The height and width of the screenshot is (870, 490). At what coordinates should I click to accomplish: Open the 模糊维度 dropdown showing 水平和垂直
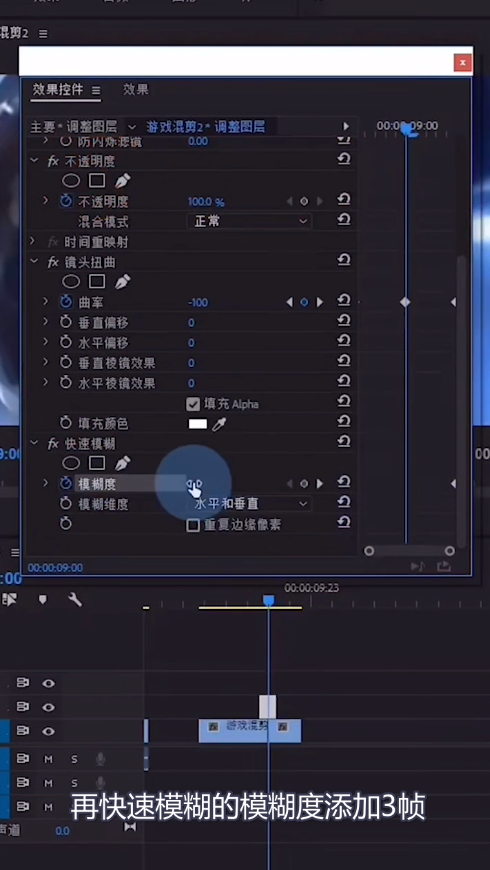pos(249,504)
